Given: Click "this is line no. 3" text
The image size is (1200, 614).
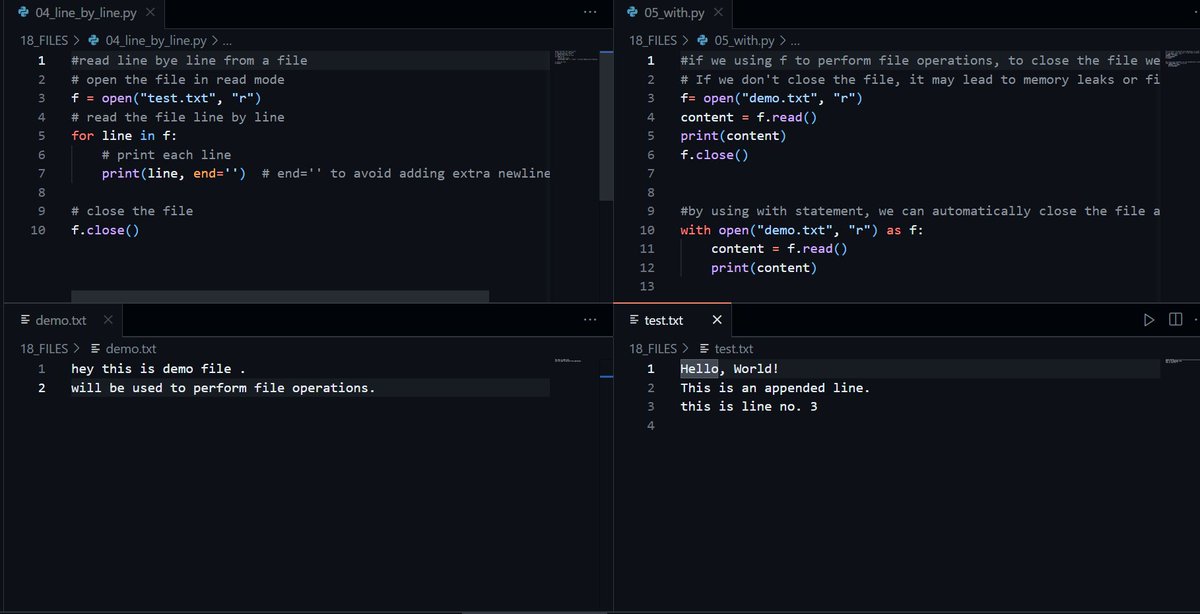Looking at the screenshot, I should [749, 406].
